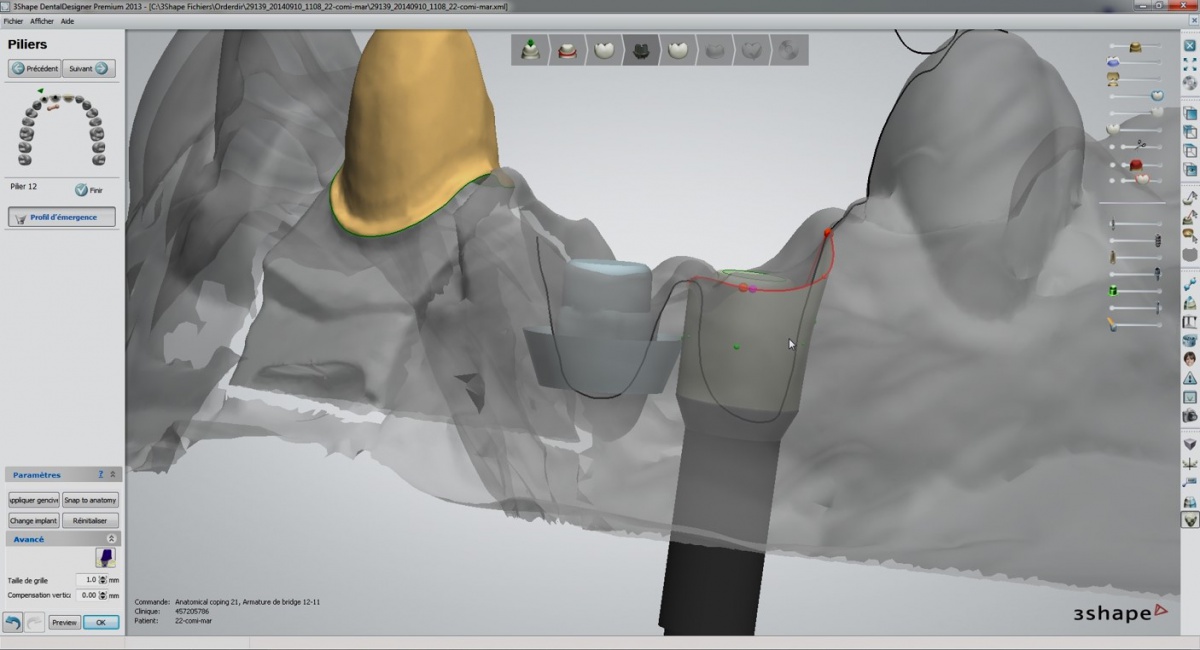
Task: Advance with the Suivant button
Action: click(88, 69)
